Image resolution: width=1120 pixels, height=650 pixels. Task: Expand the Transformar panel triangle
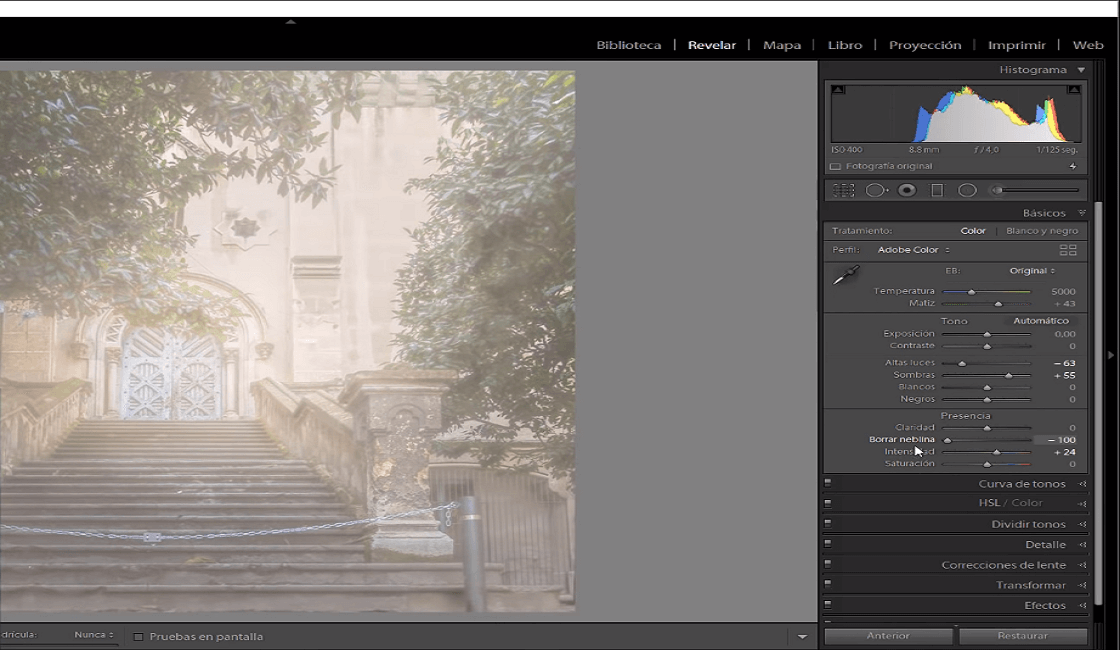(1082, 585)
